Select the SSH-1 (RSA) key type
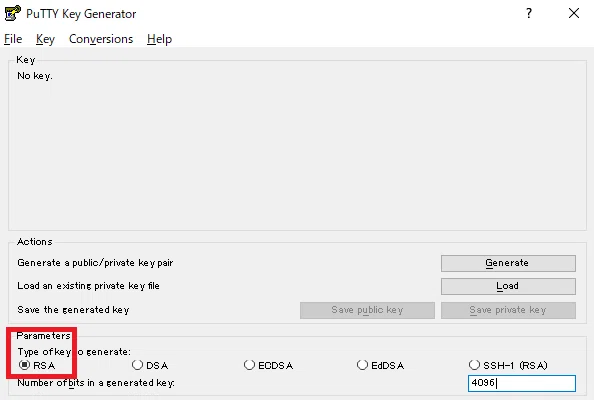 [x=508, y=365]
